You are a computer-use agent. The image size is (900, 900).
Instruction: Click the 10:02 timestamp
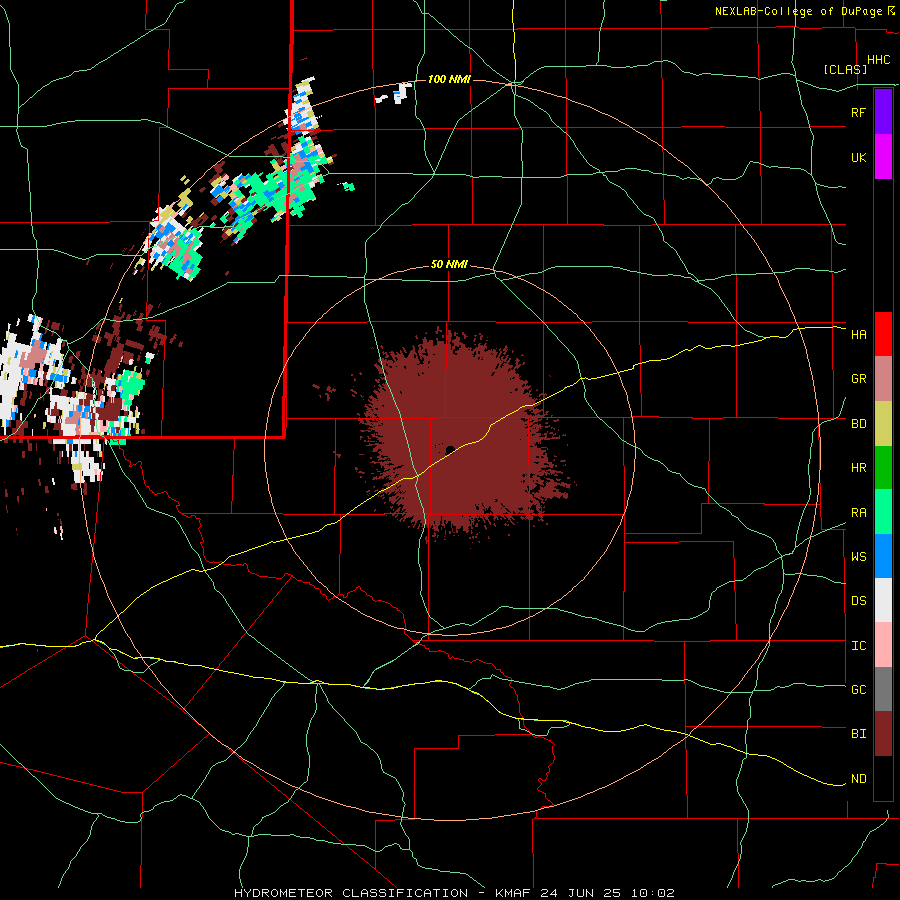coord(653,893)
